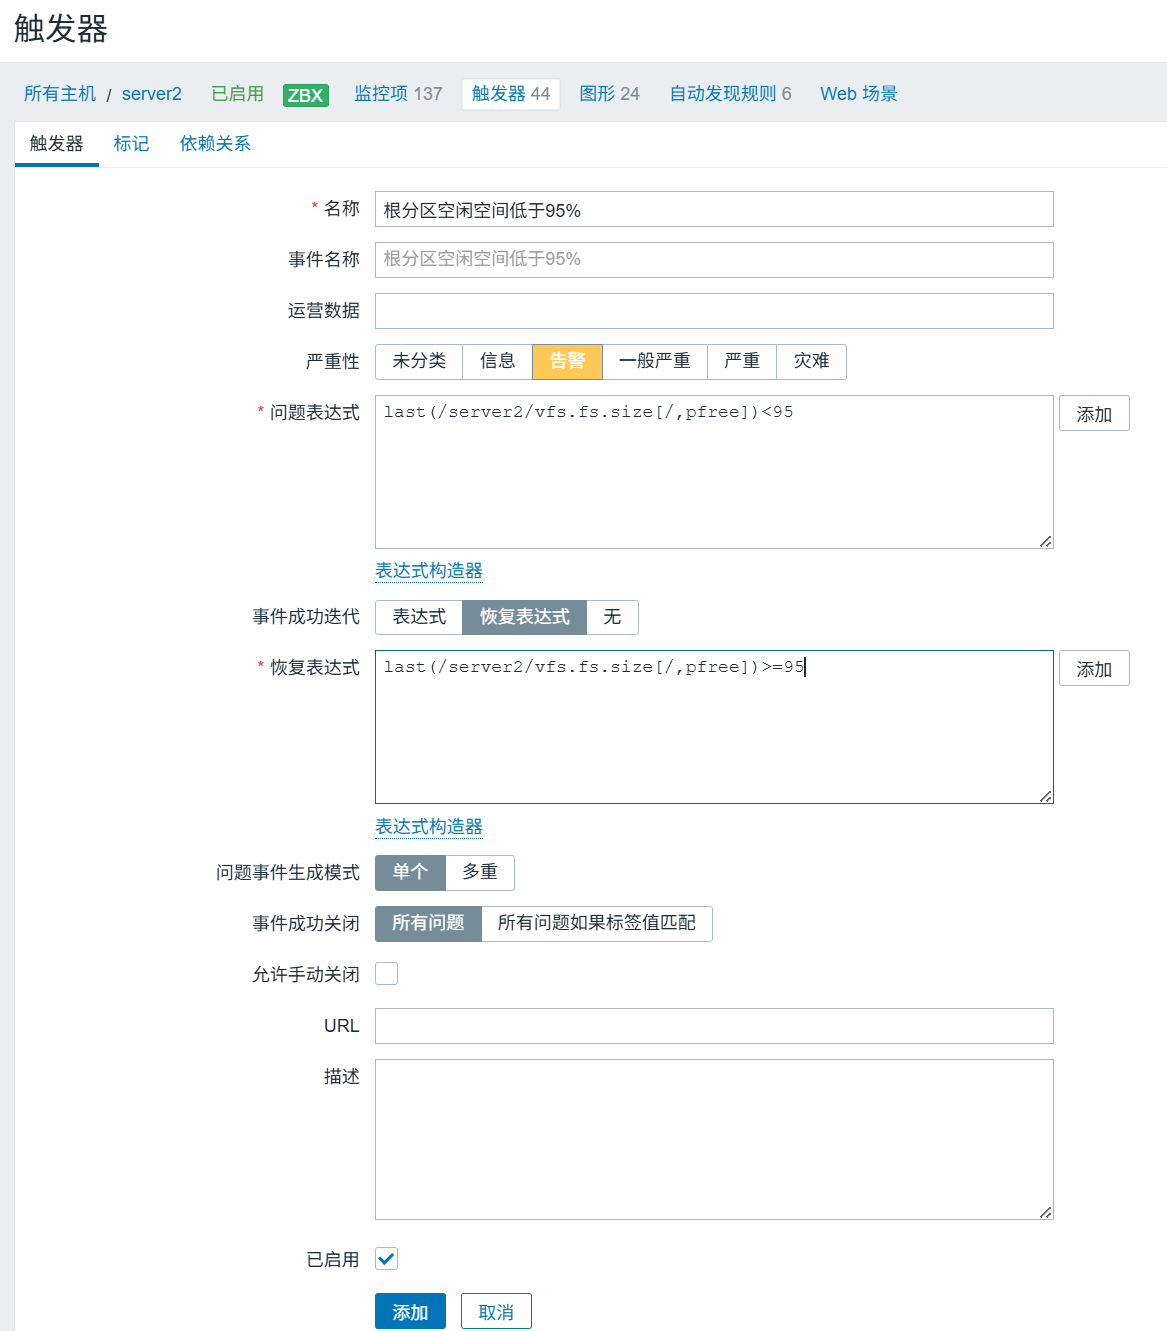Switch to the 依赖关系 tab
This screenshot has width=1167, height=1331.
[215, 144]
